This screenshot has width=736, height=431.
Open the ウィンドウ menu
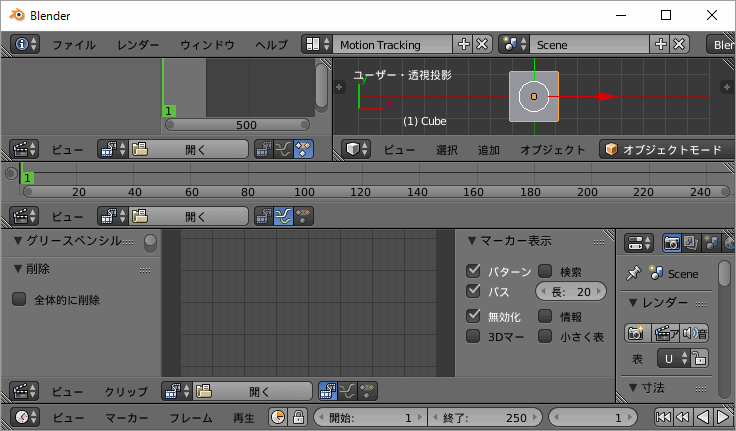pos(207,45)
